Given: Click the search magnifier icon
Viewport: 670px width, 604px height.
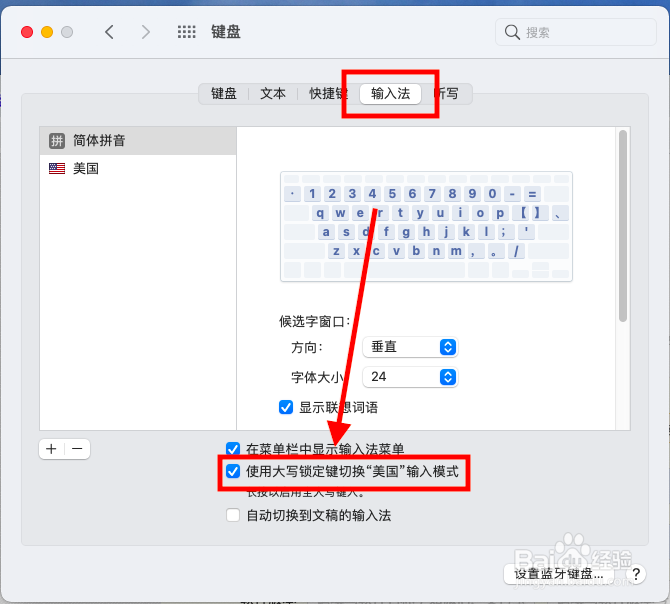Looking at the screenshot, I should point(511,32).
